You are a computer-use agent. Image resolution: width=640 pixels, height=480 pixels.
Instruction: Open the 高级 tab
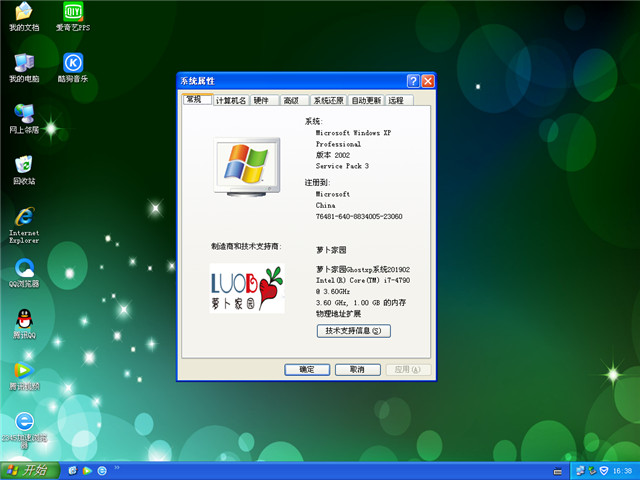click(291, 101)
